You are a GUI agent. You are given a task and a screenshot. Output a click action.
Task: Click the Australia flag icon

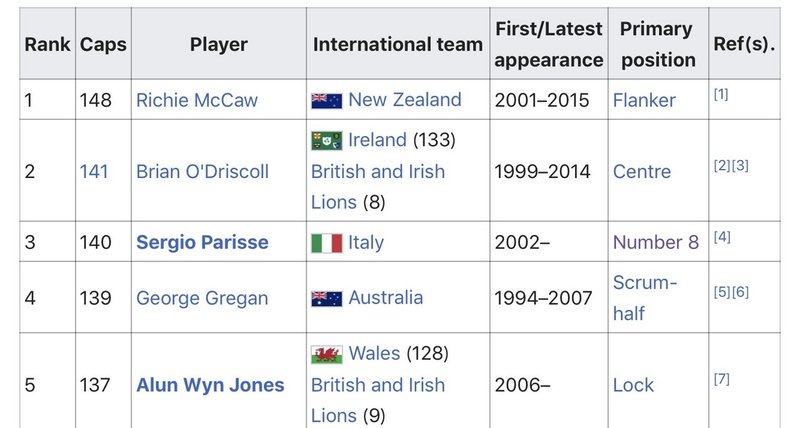pos(327,298)
